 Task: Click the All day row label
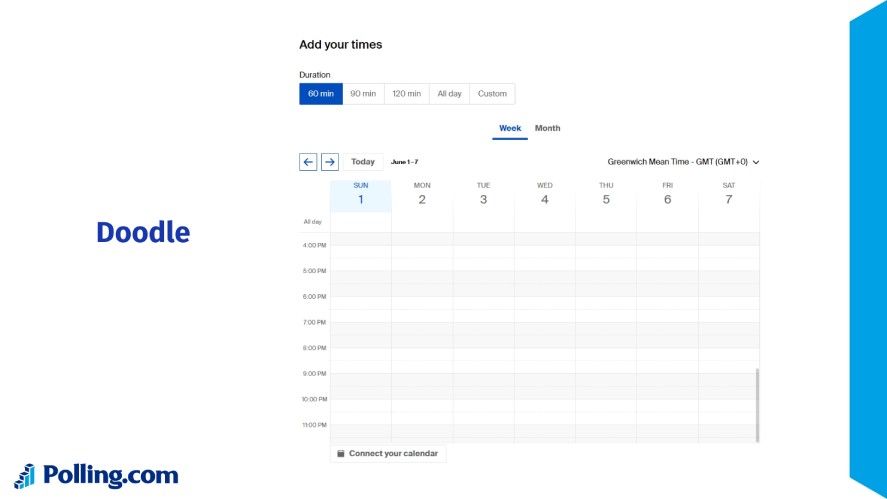[x=313, y=222]
